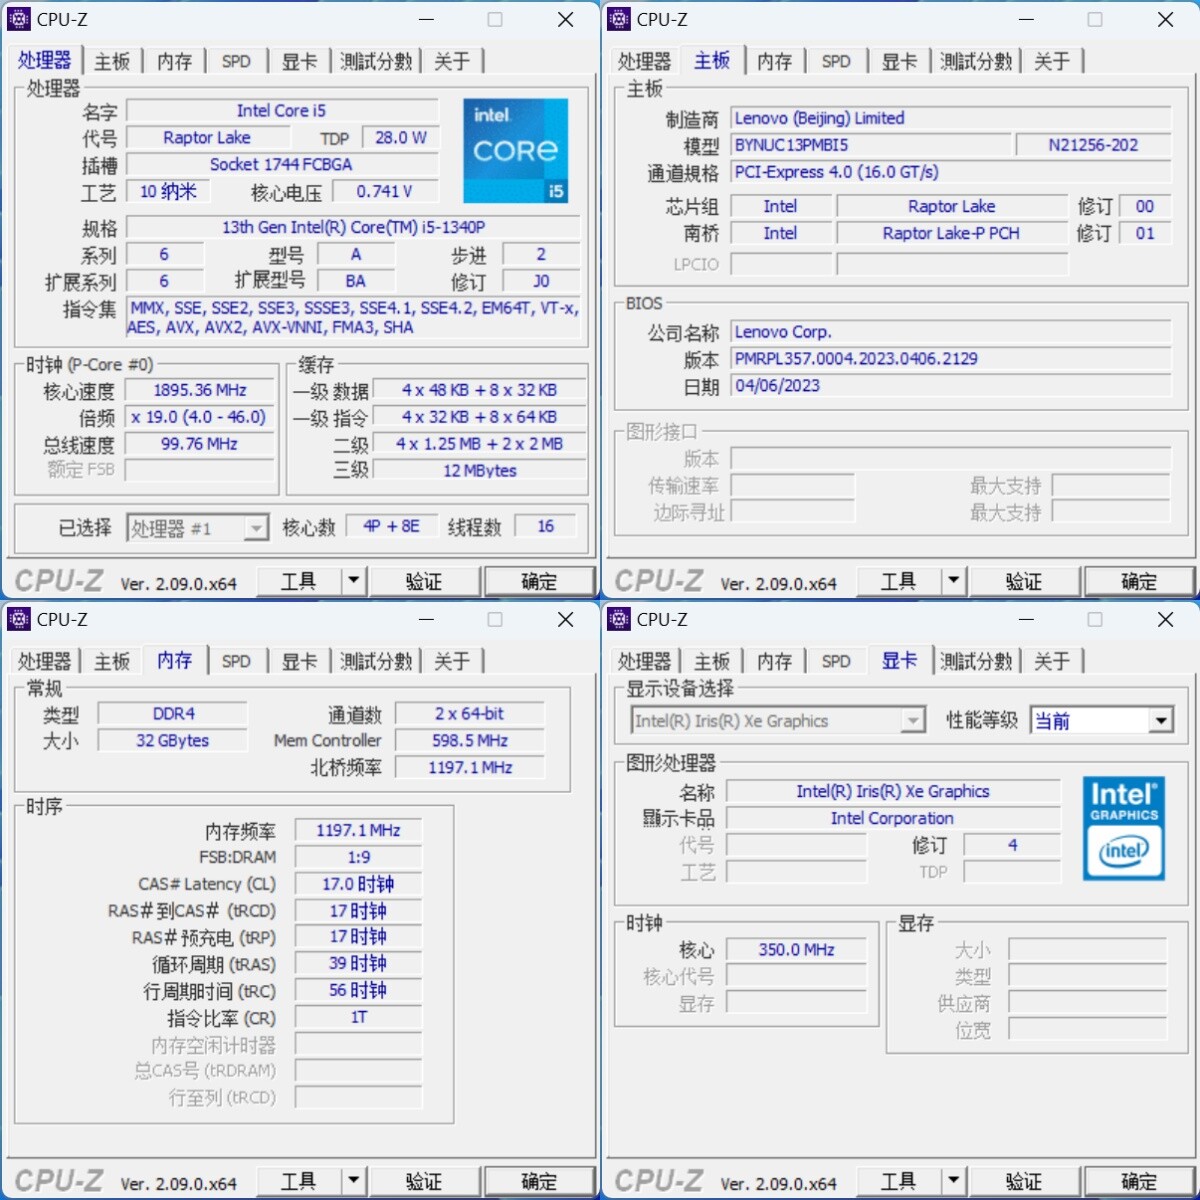Viewport: 1200px width, 1200px height.
Task: Close the memory tab CPU-Z window
Action: point(565,620)
